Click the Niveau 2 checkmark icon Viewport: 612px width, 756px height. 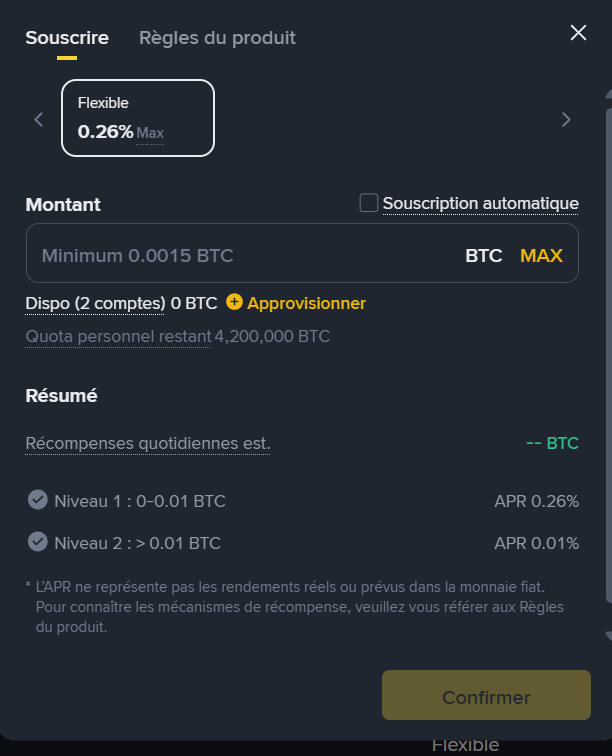pos(38,542)
